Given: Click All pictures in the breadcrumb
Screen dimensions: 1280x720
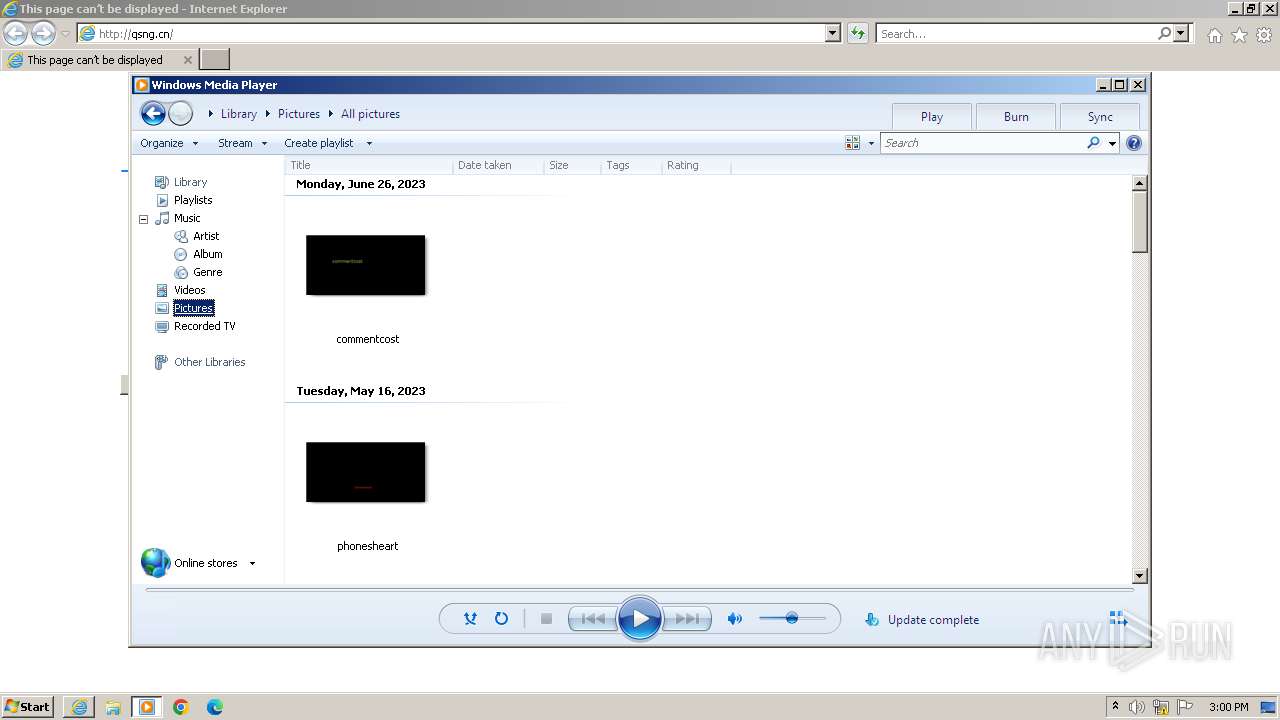Looking at the screenshot, I should tap(370, 114).
